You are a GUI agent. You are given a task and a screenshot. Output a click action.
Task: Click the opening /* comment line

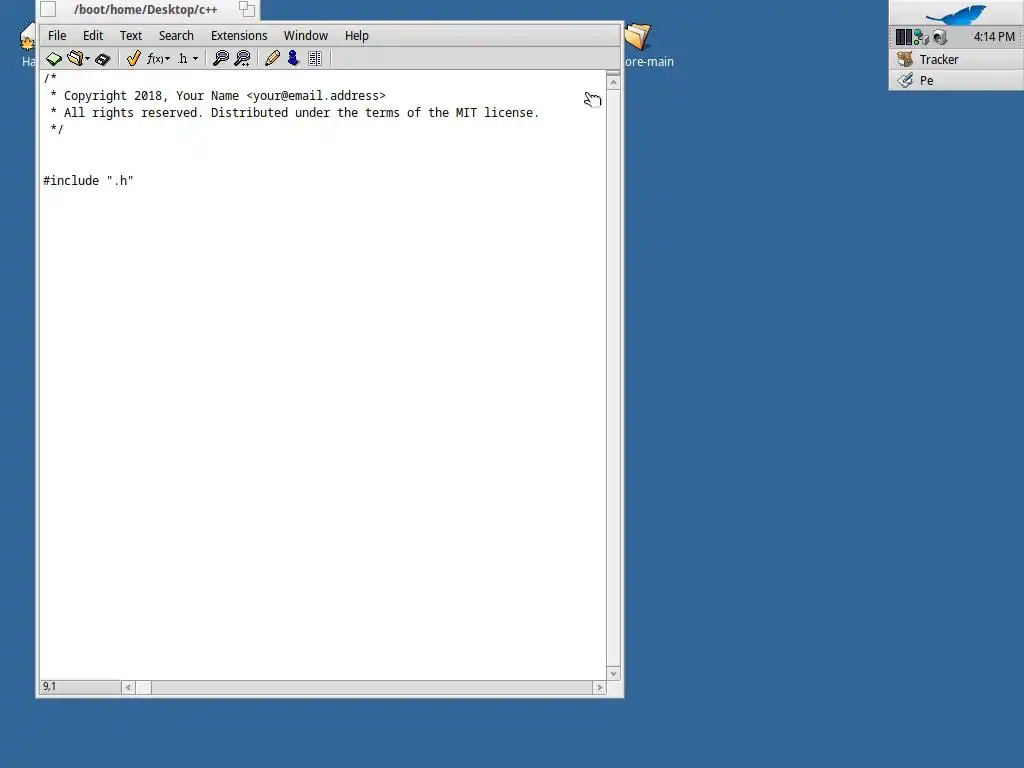pos(50,78)
